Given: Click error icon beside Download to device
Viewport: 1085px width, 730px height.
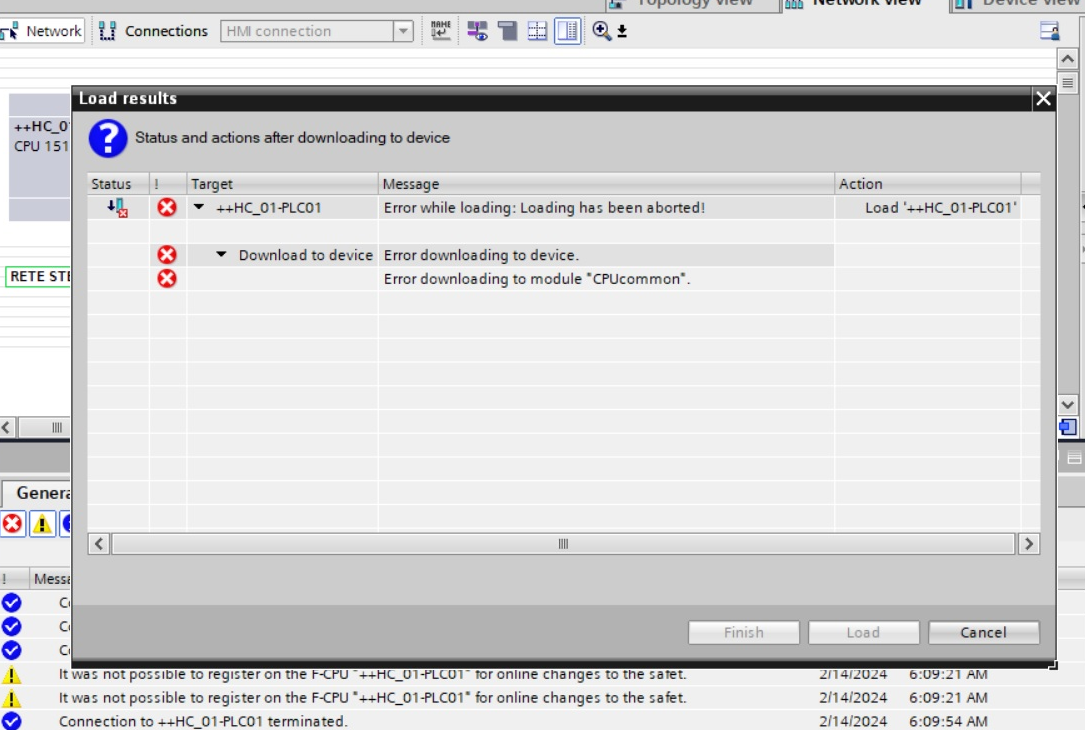Looking at the screenshot, I should click(x=167, y=255).
